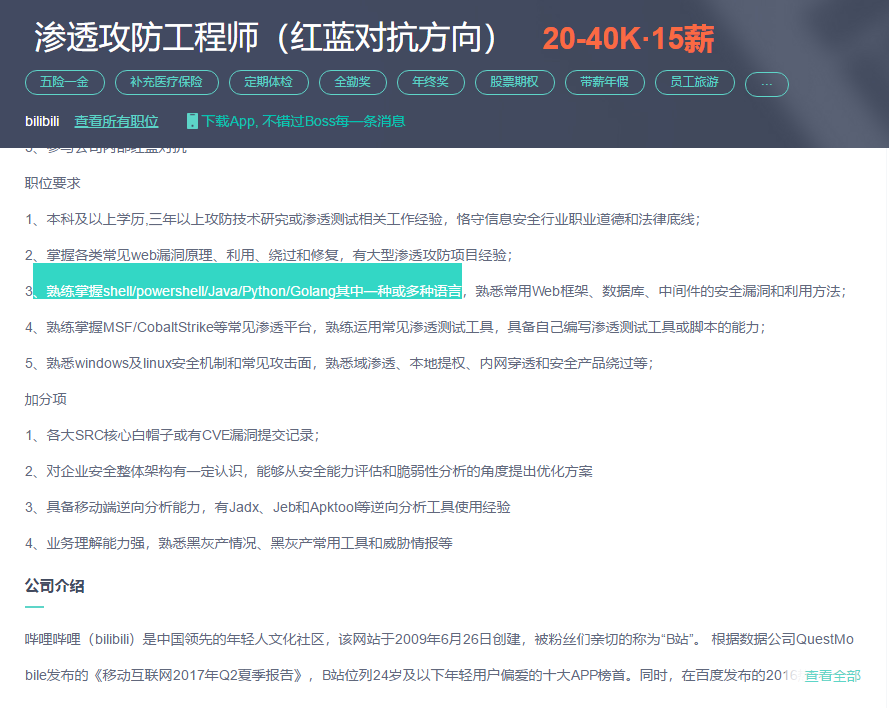Click the 补充医疗保险 benefit tag
Viewport: 889px width, 708px height.
(166, 82)
